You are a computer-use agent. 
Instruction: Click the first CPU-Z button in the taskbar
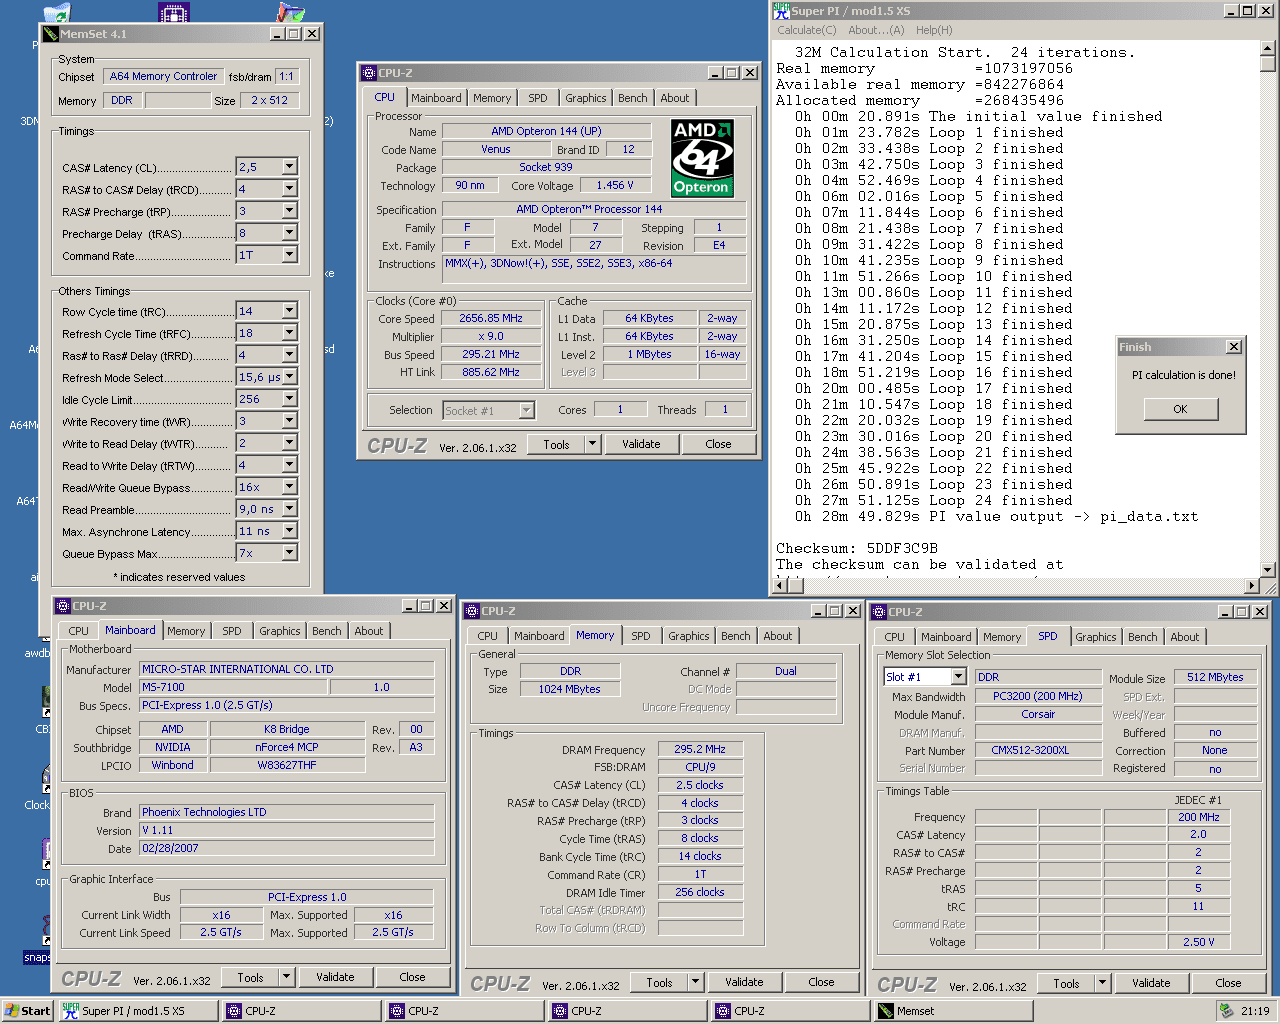coord(300,1011)
